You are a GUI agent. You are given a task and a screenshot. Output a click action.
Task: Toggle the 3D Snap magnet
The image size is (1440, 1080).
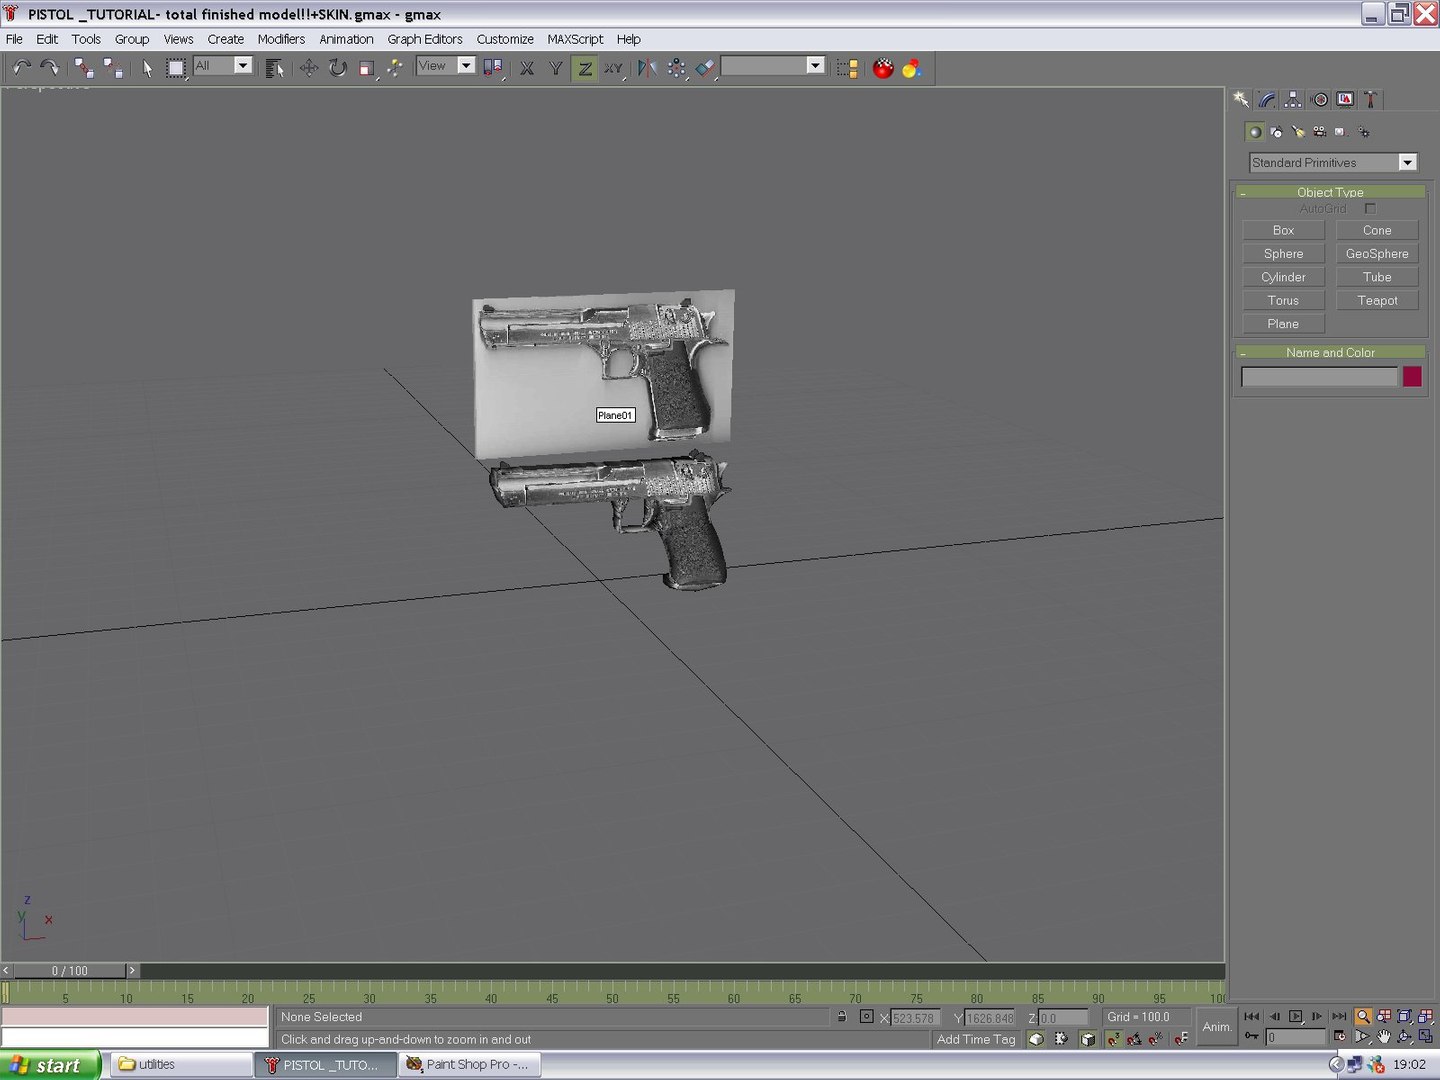coord(1113,1039)
